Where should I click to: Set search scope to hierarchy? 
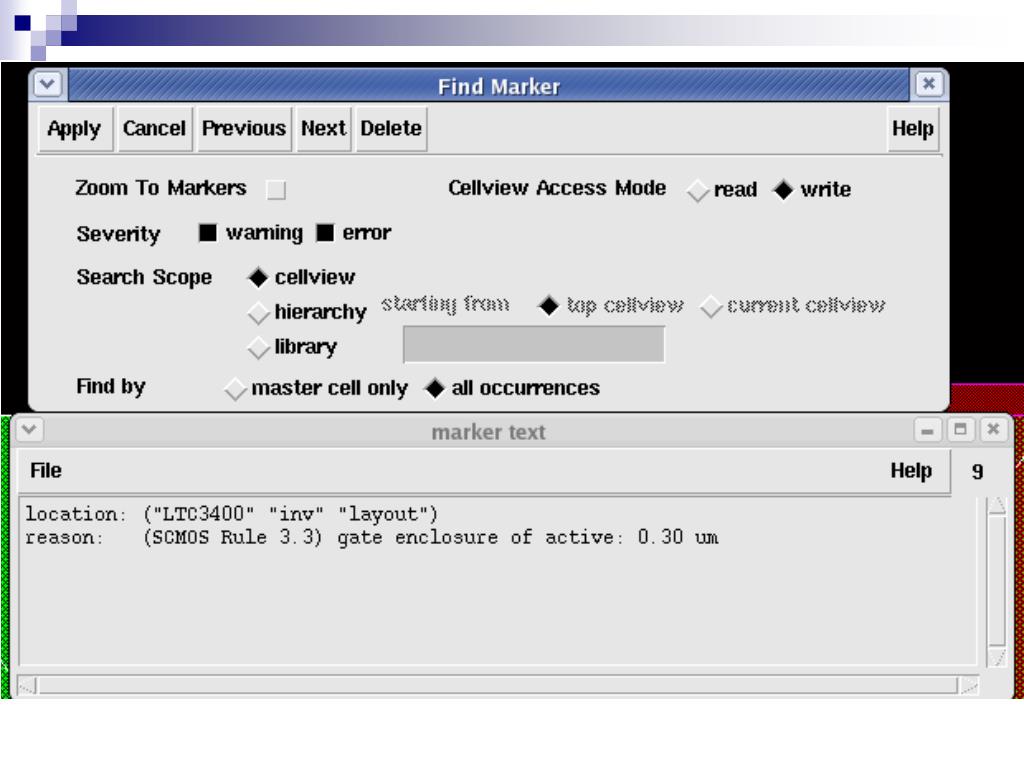[x=259, y=313]
